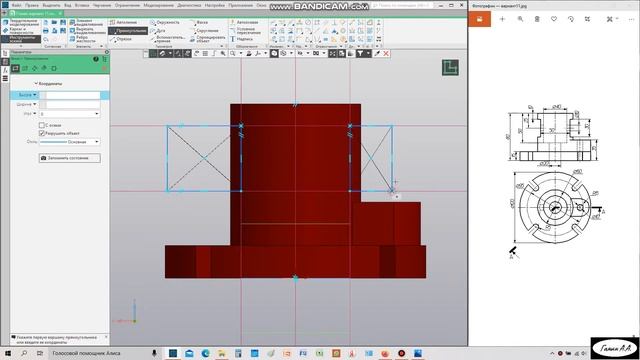The image size is (640, 360).
Task: Click the Windows Start button
Action: click(x=7, y=353)
